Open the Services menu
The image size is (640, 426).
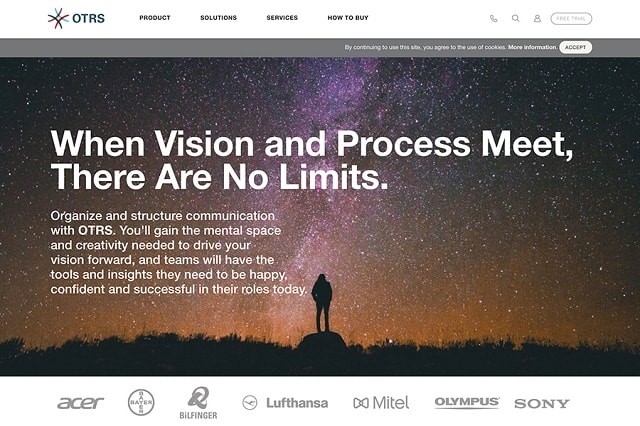click(282, 18)
